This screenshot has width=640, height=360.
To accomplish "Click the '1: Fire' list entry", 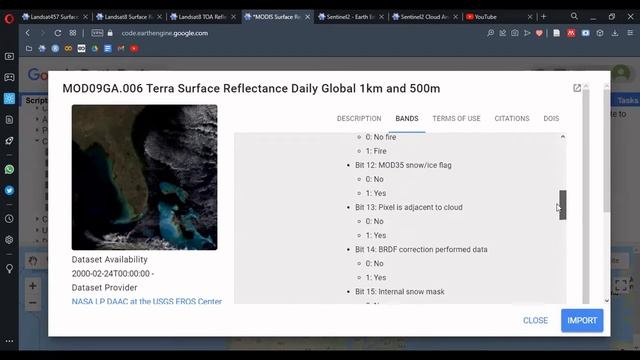I will [x=376, y=151].
